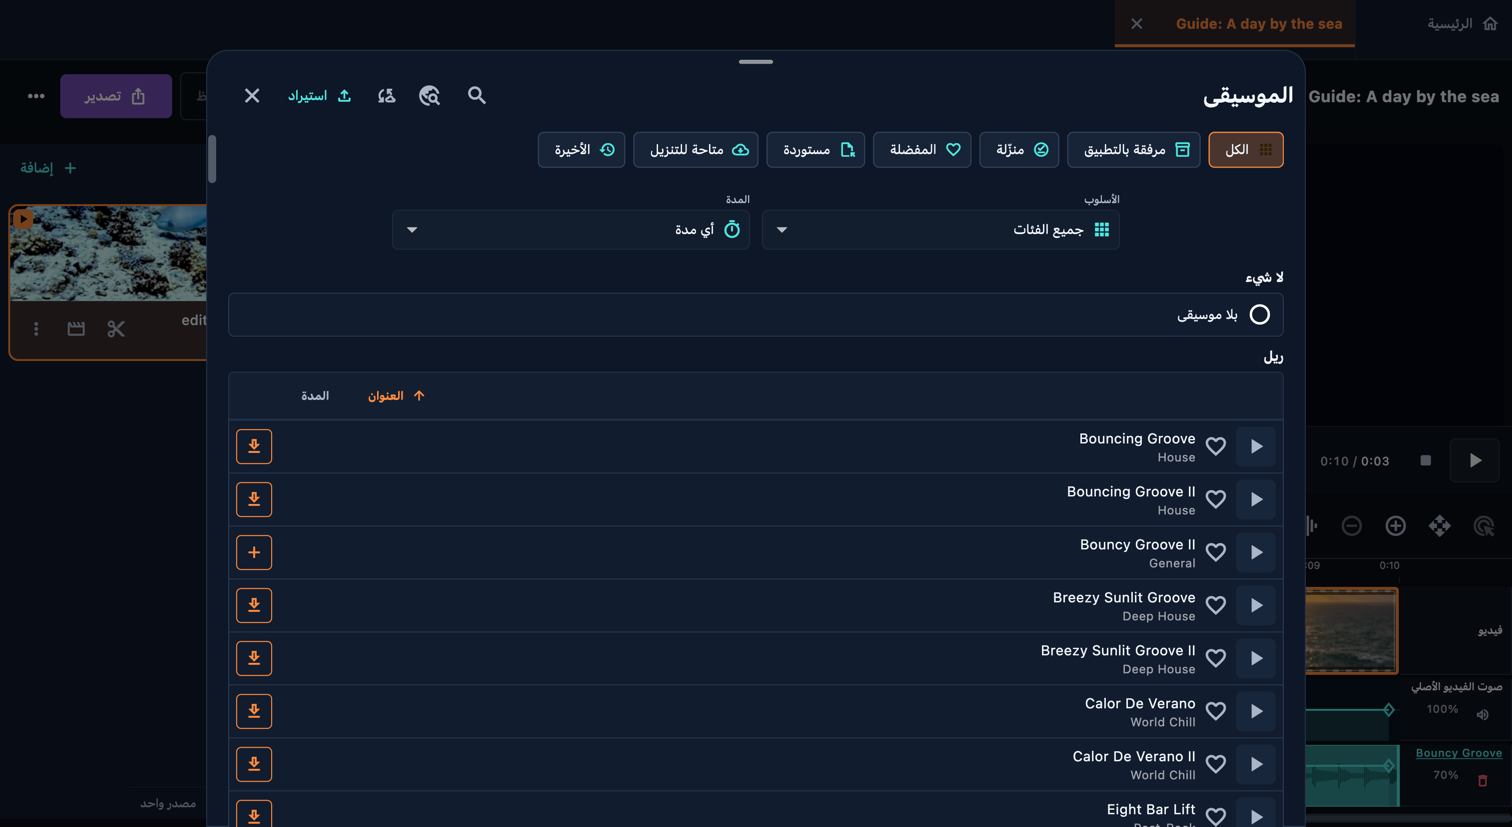This screenshot has height=827, width=1512.
Task: Sort tracks by المدة column header
Action: point(315,396)
